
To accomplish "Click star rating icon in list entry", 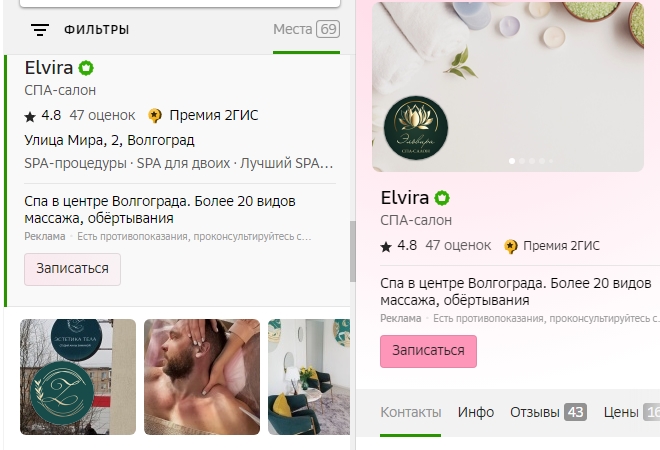I will [x=30, y=117].
